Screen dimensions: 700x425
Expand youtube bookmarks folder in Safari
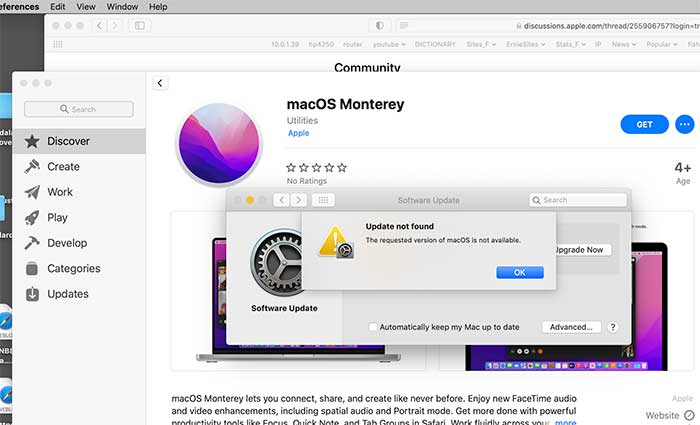click(389, 44)
